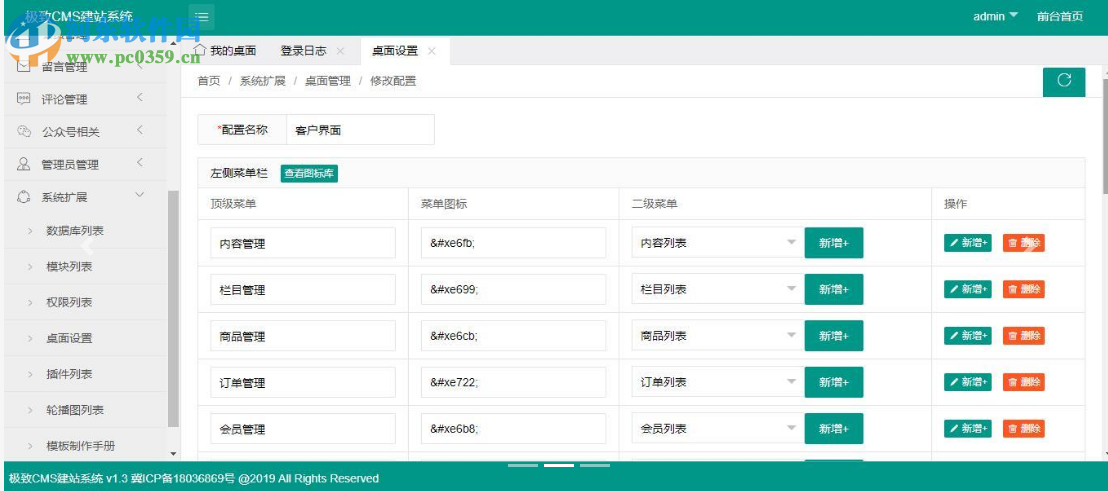Screen dimensions: 1108x491
Task: Click the 内容管理 top menu input
Action: click(303, 243)
